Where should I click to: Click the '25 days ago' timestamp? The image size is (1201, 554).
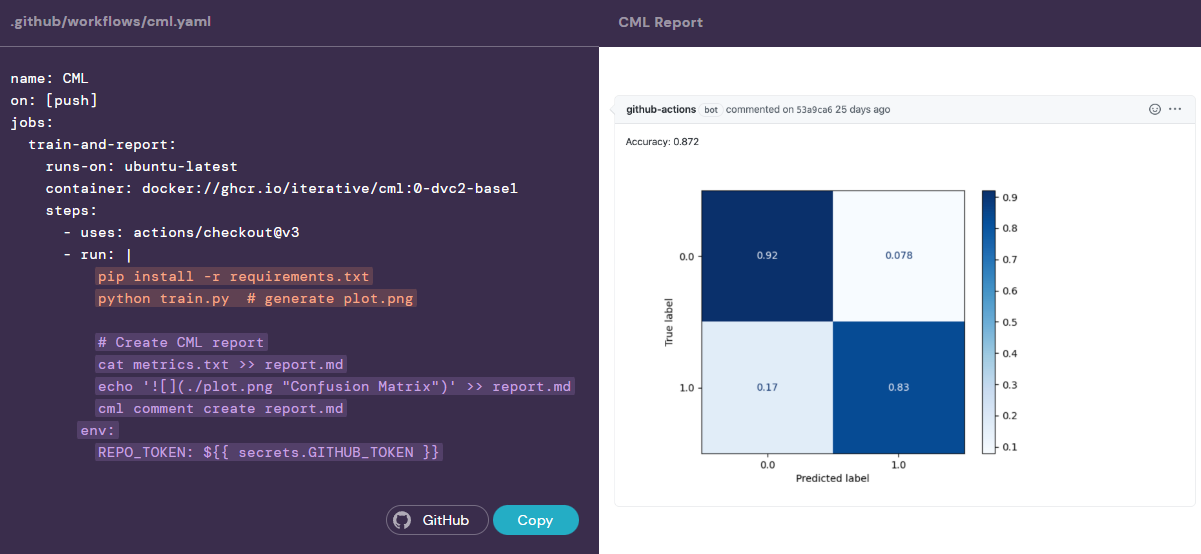click(863, 109)
